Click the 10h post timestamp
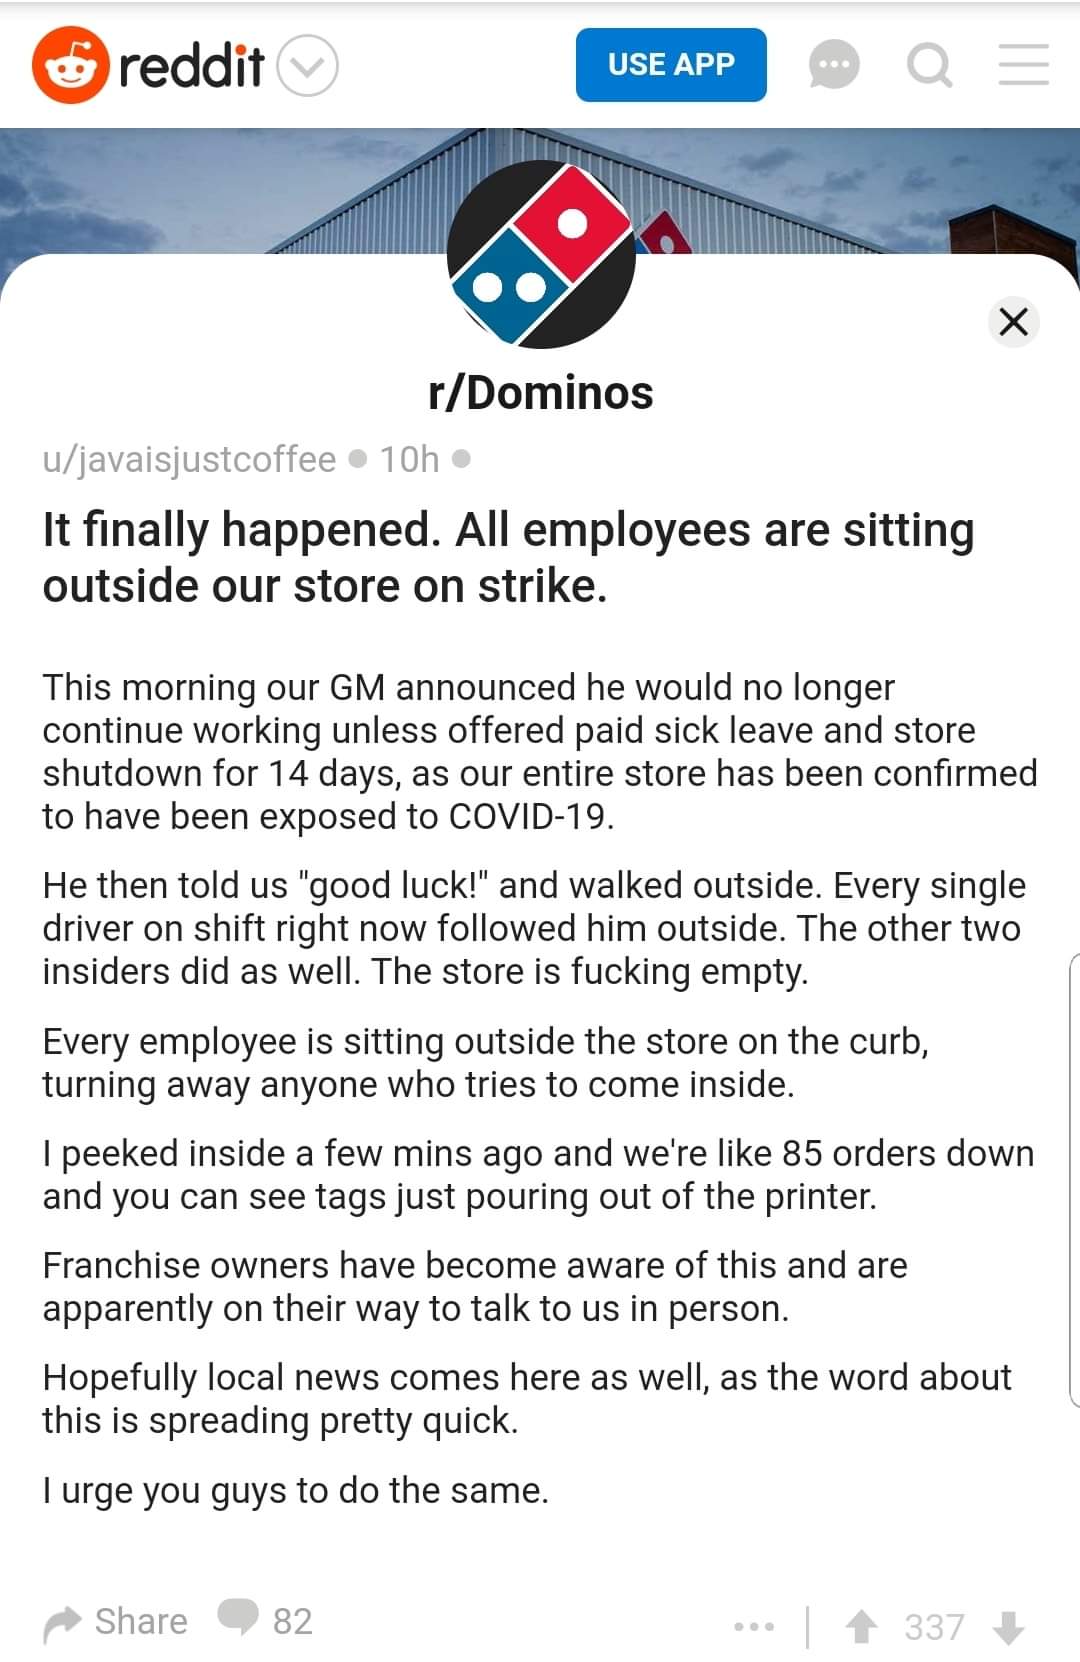This screenshot has height=1662, width=1080. pos(409,459)
